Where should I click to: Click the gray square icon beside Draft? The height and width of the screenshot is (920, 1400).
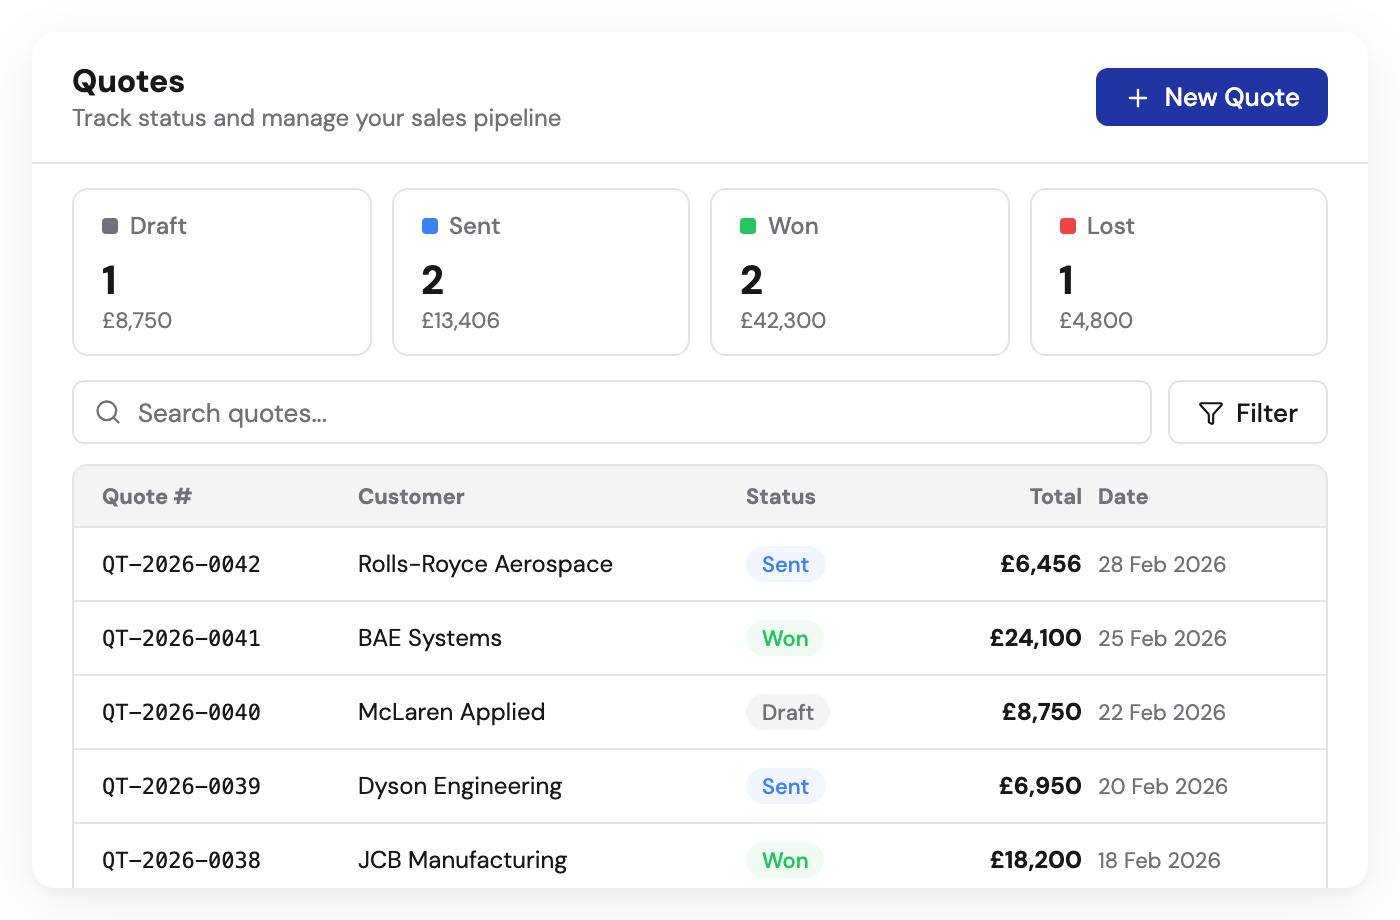109,226
